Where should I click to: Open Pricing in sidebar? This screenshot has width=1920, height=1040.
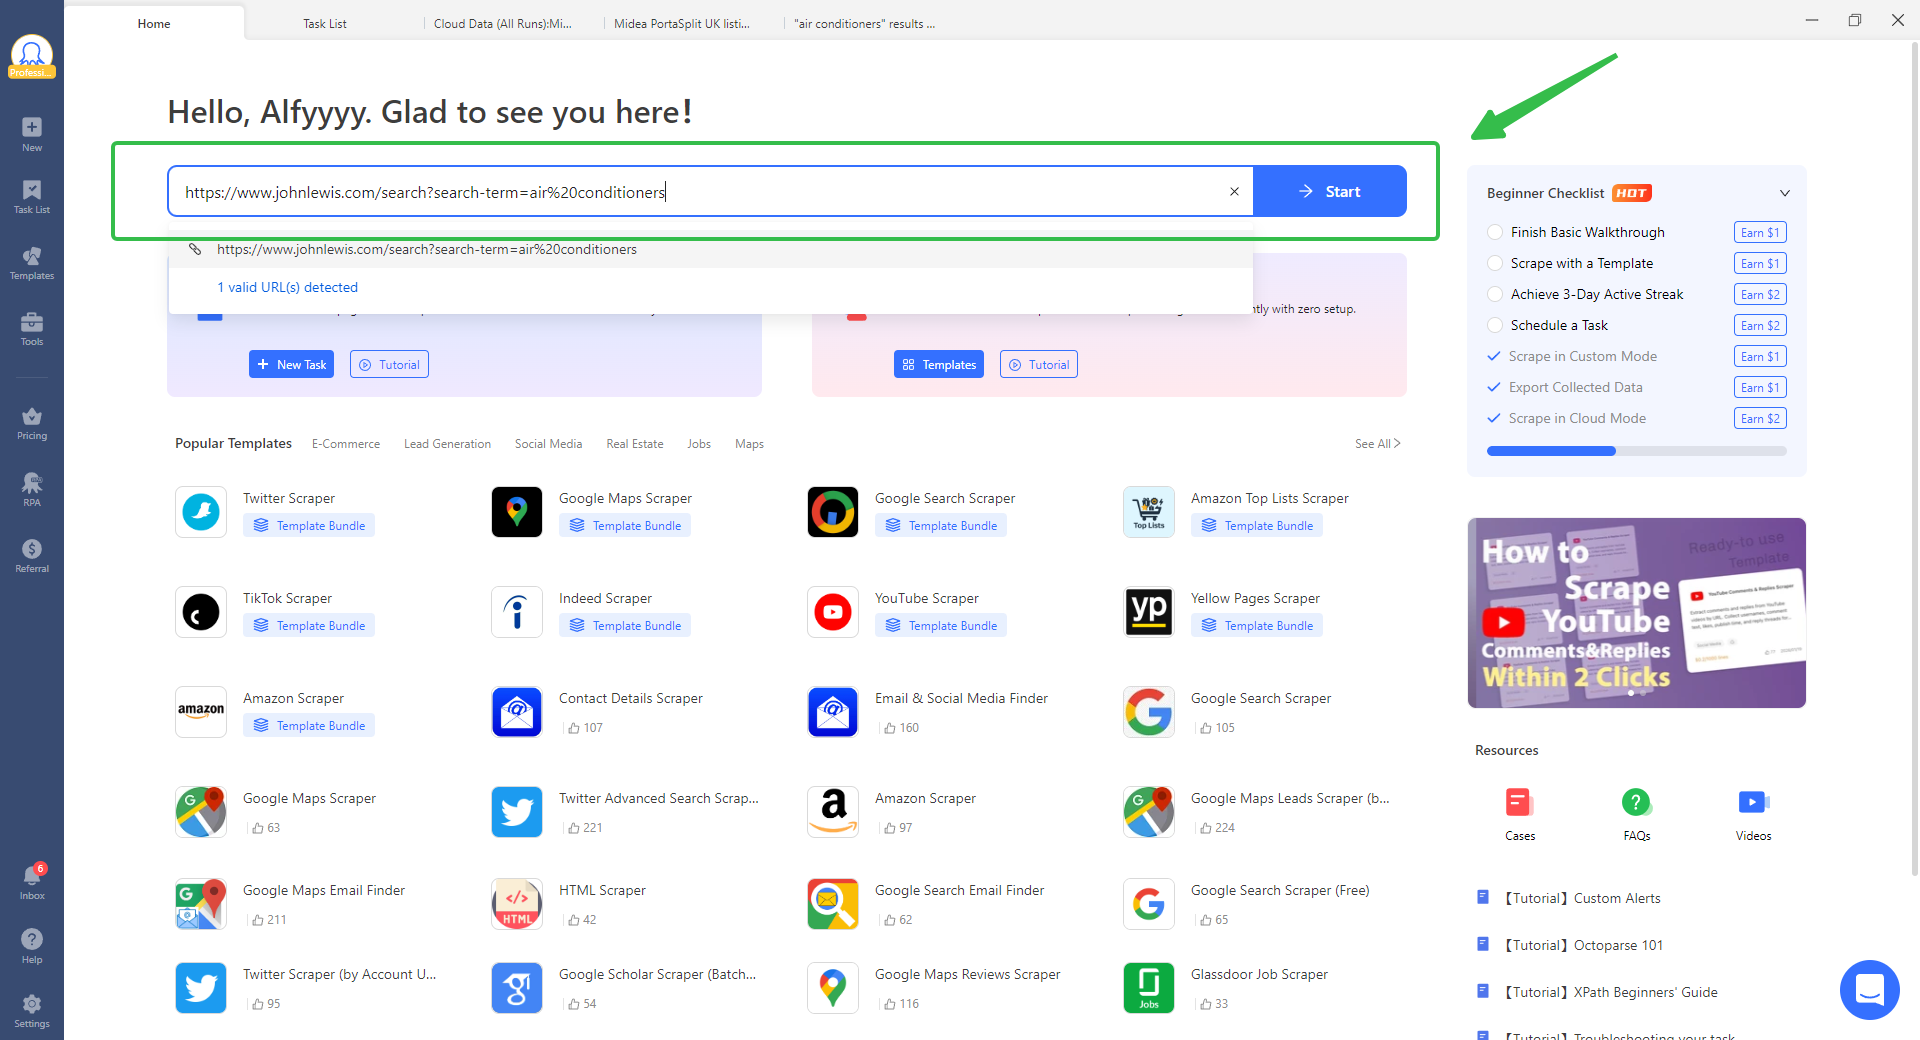(x=32, y=423)
